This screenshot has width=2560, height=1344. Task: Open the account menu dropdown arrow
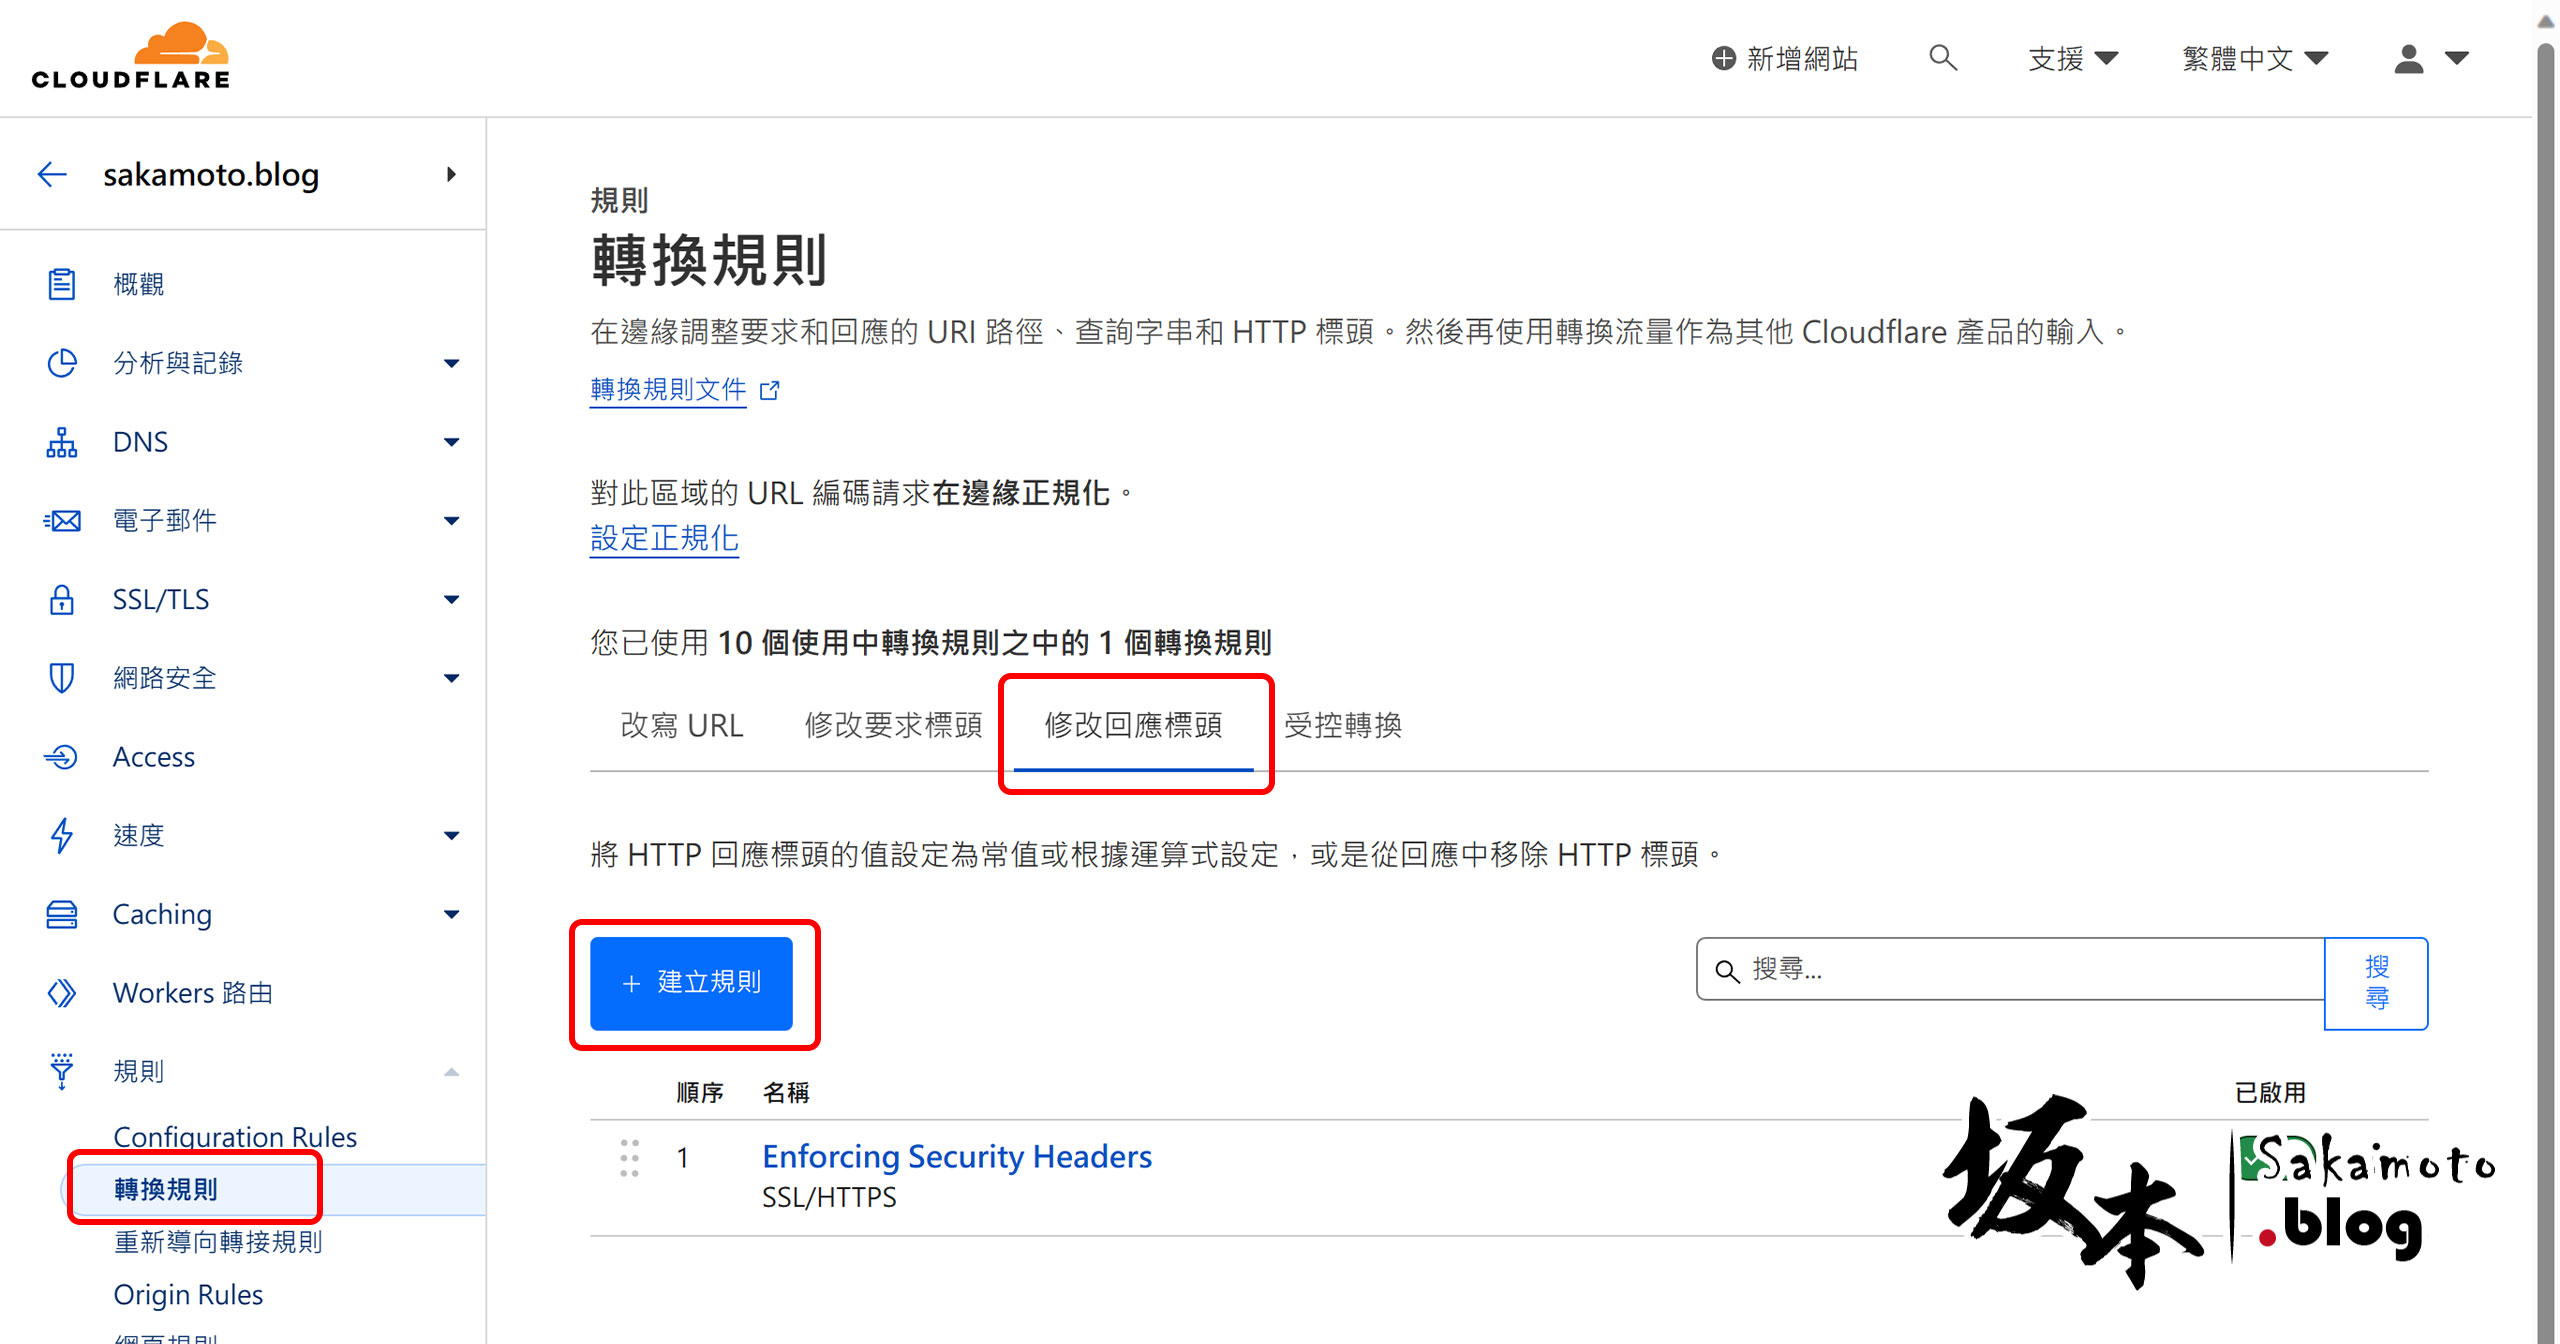[2457, 58]
